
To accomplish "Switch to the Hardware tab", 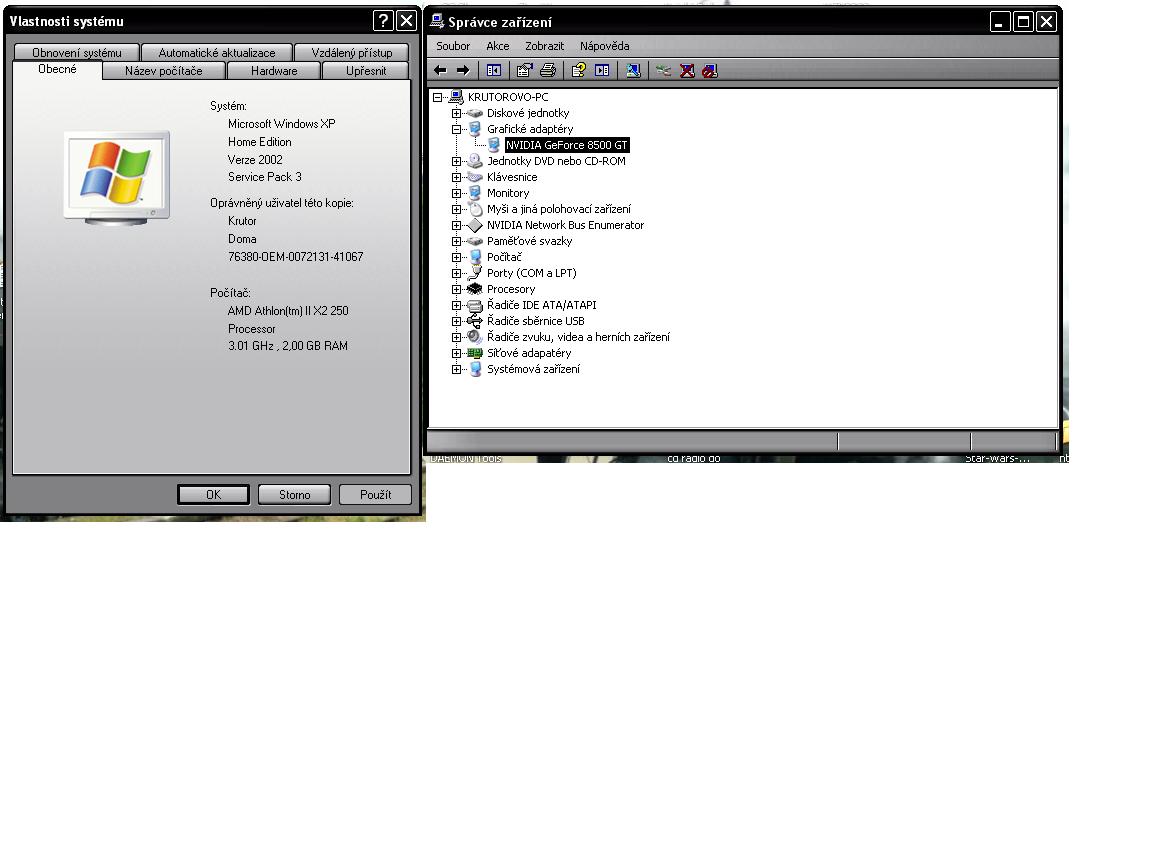I will coord(274,71).
